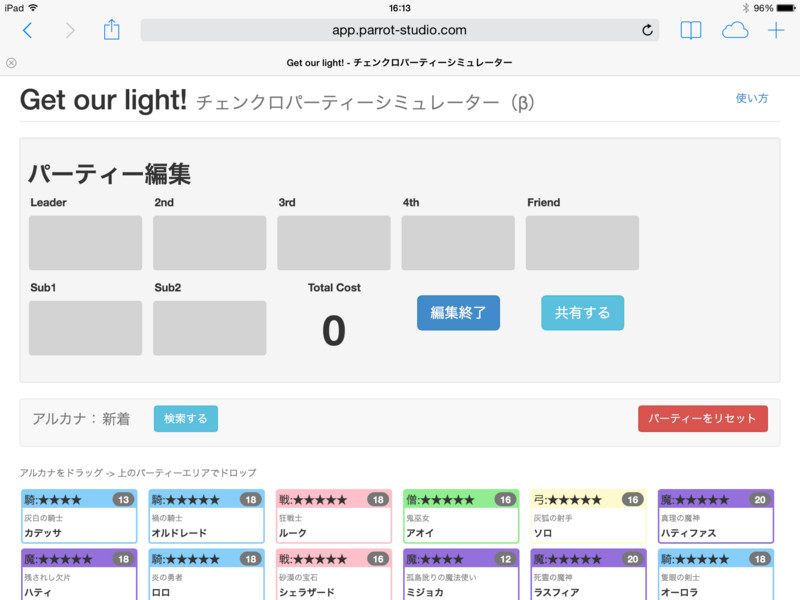Click the 検索する button
Viewport: 800px width, 600px height.
click(186, 419)
